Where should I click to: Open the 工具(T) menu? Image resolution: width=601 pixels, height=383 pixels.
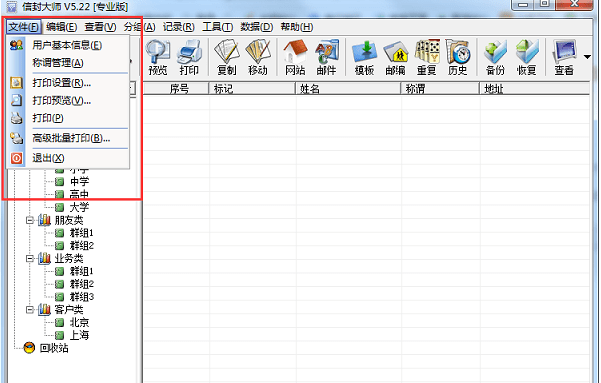coord(217,27)
